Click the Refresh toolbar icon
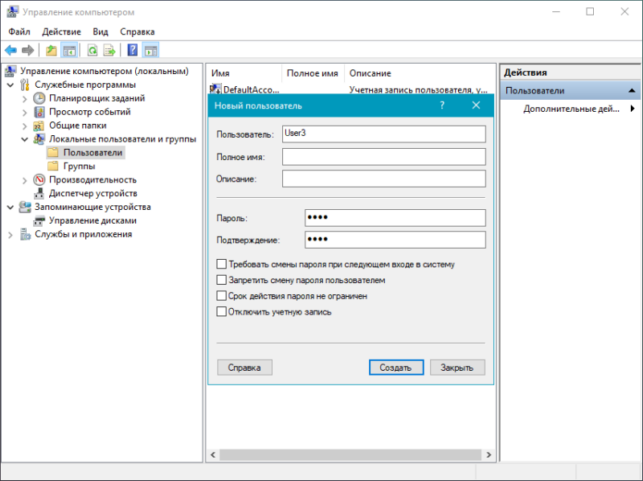 (93, 50)
